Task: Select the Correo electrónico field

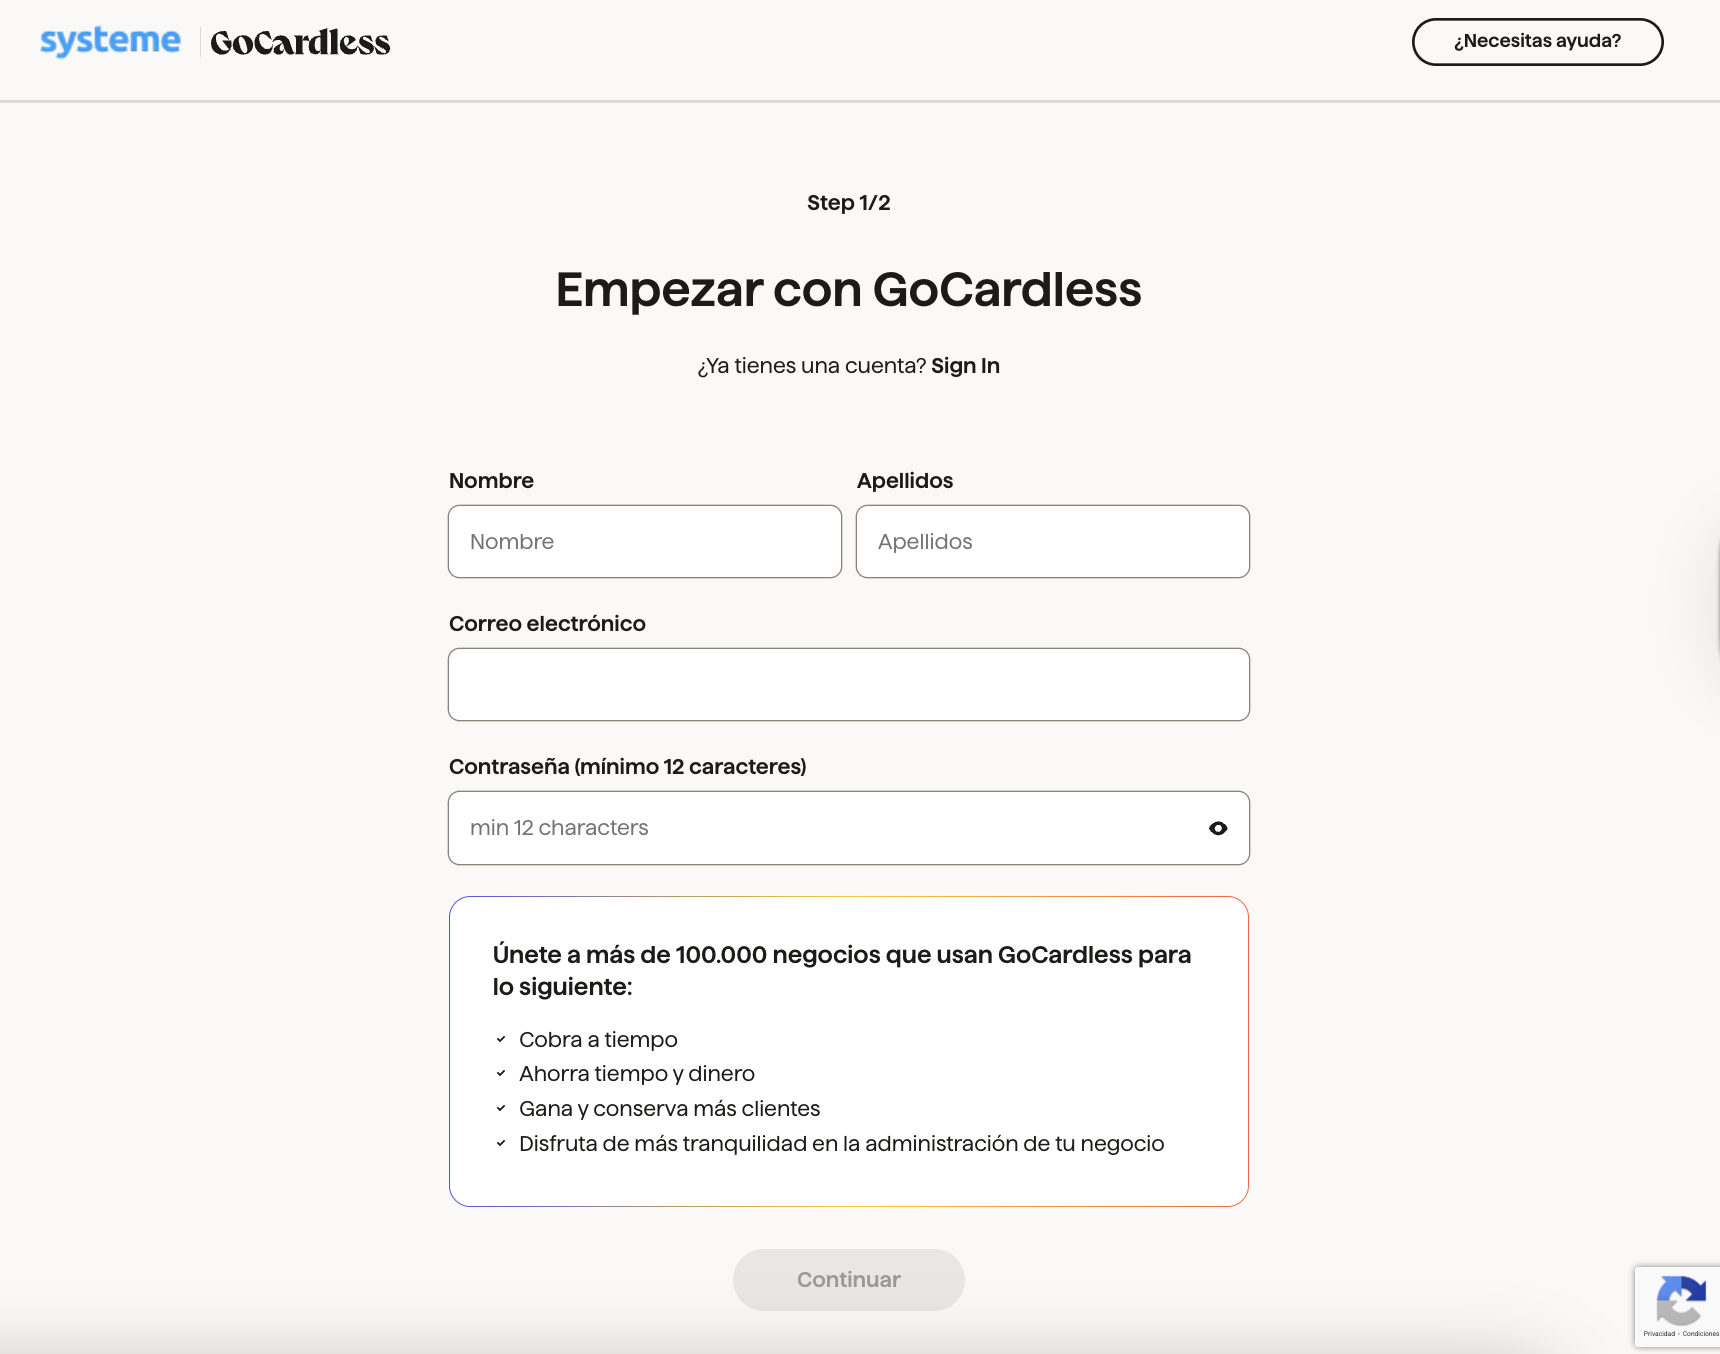Action: (x=849, y=684)
